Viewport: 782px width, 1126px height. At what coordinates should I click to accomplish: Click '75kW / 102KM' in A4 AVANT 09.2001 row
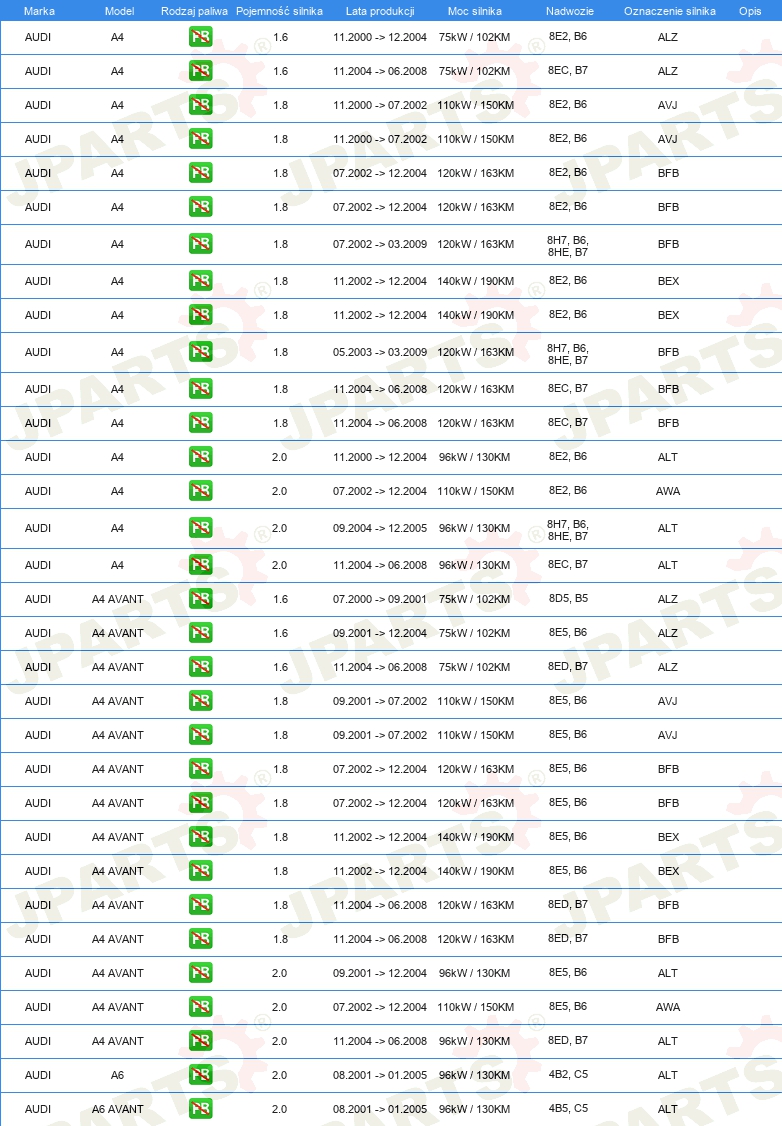coord(475,633)
